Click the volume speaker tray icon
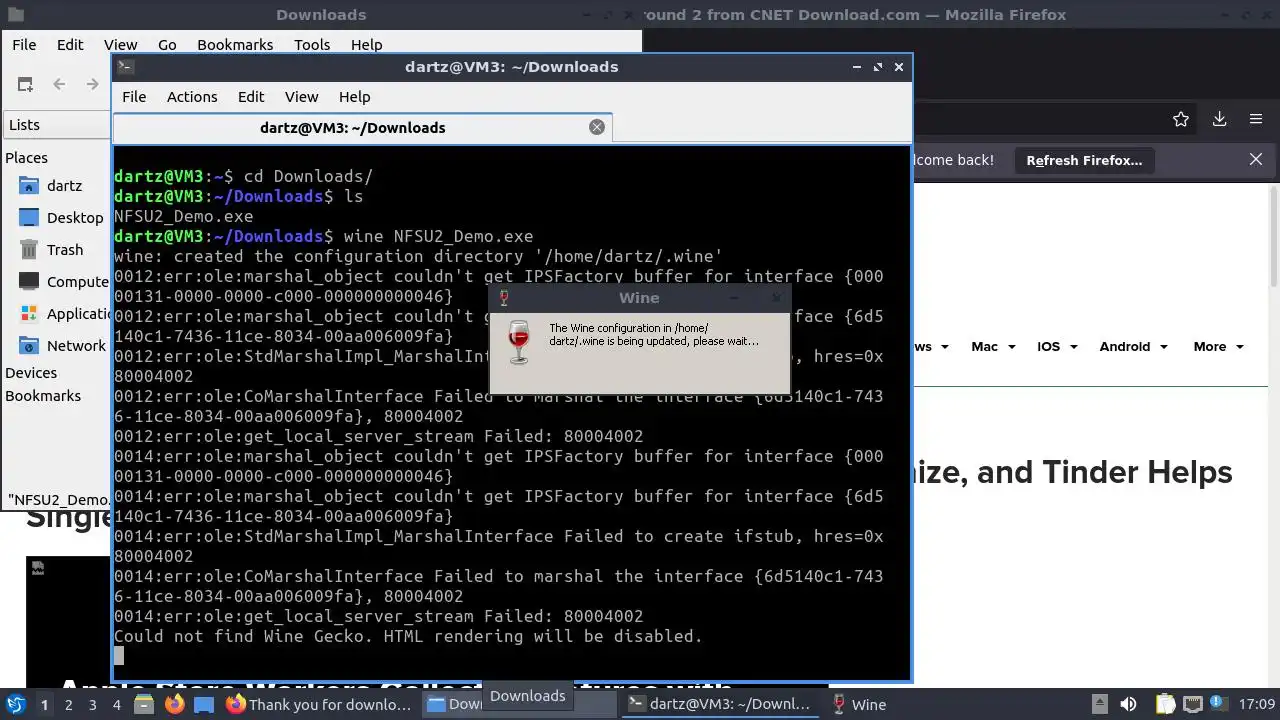This screenshot has height=720, width=1280. coord(1128,704)
